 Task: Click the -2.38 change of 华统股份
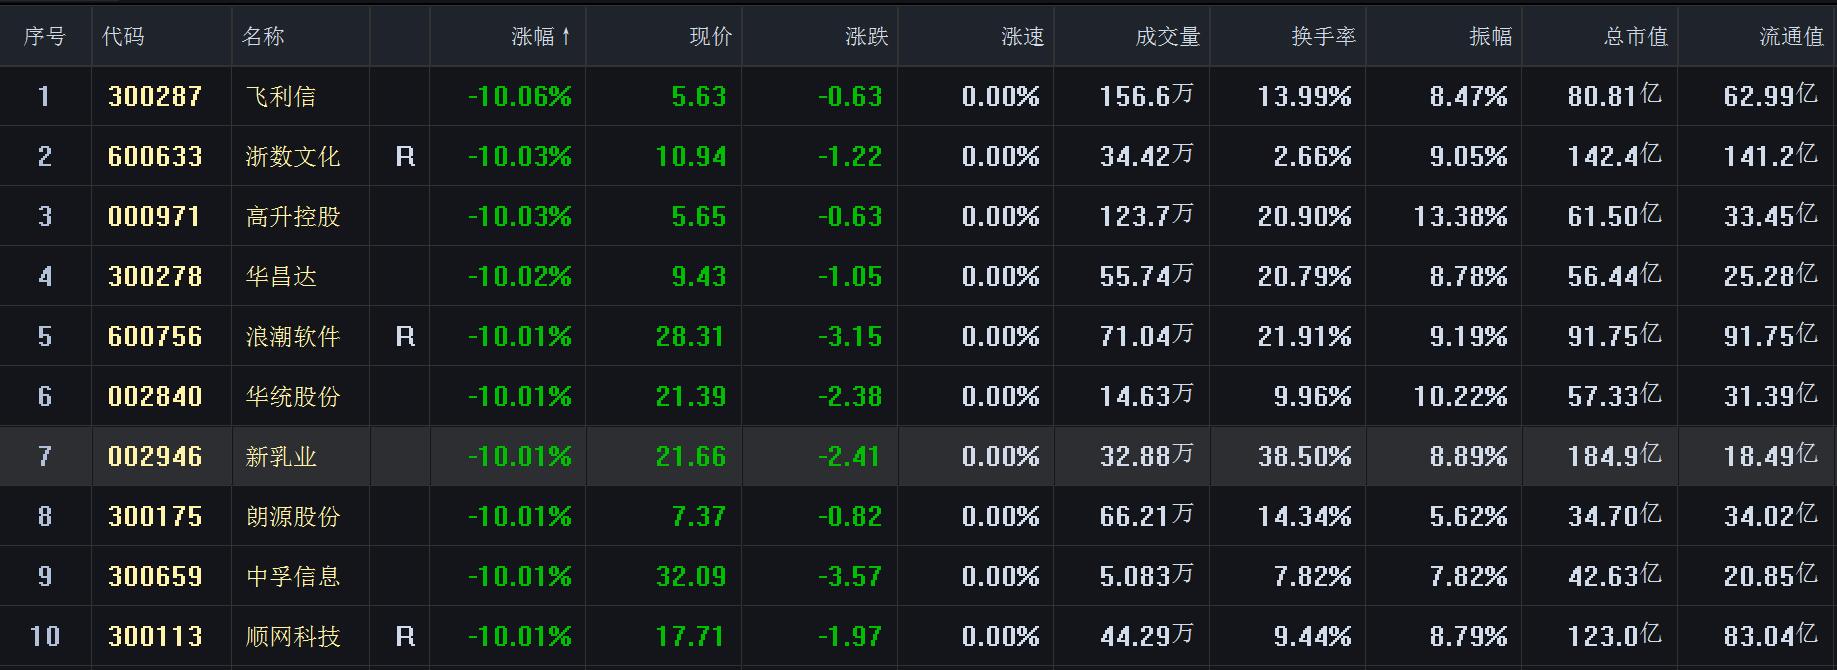coord(850,397)
